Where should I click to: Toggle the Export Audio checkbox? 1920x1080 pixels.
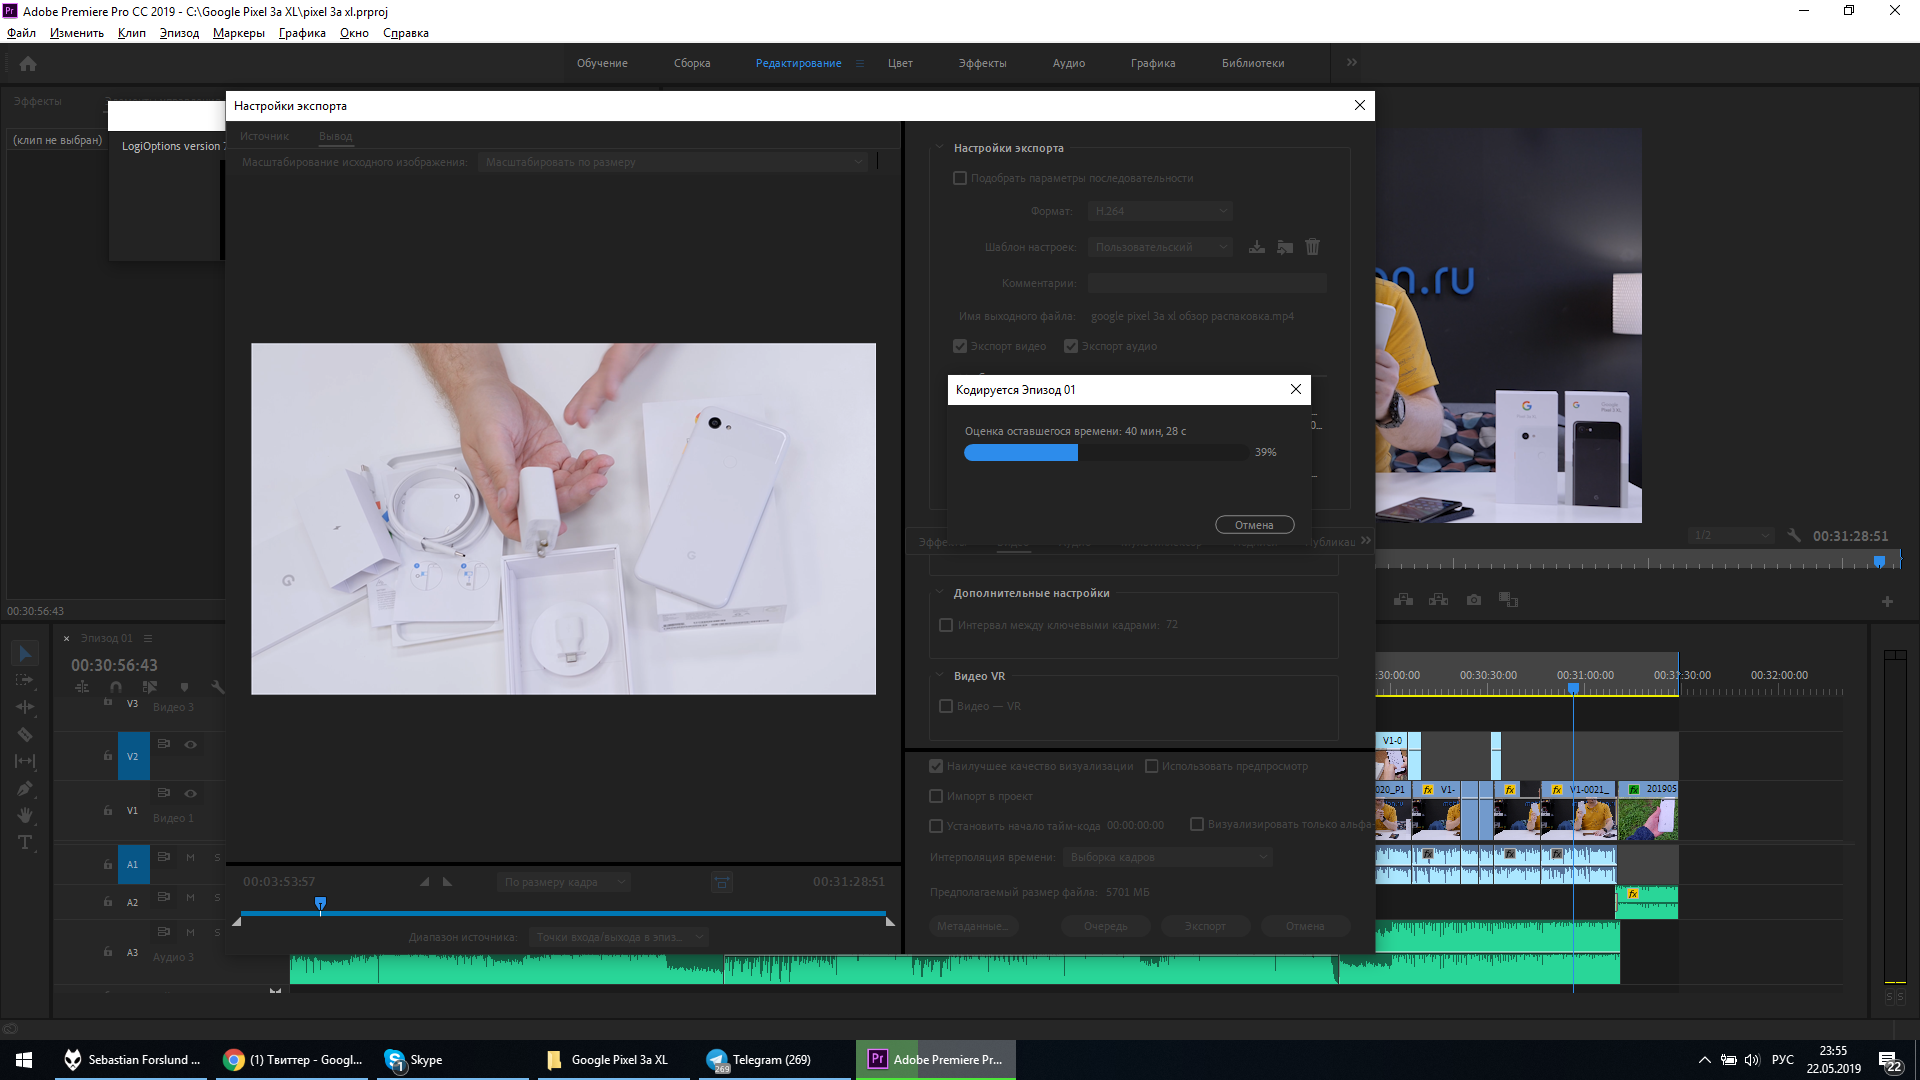tap(1071, 346)
